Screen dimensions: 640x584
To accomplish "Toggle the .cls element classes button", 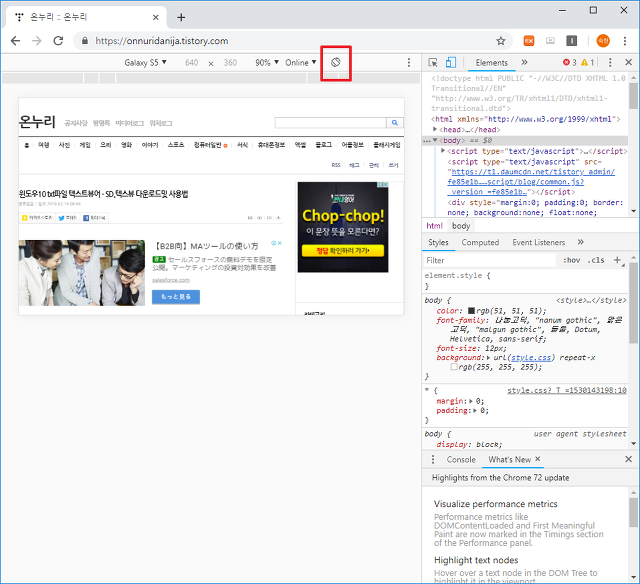I will [596, 260].
